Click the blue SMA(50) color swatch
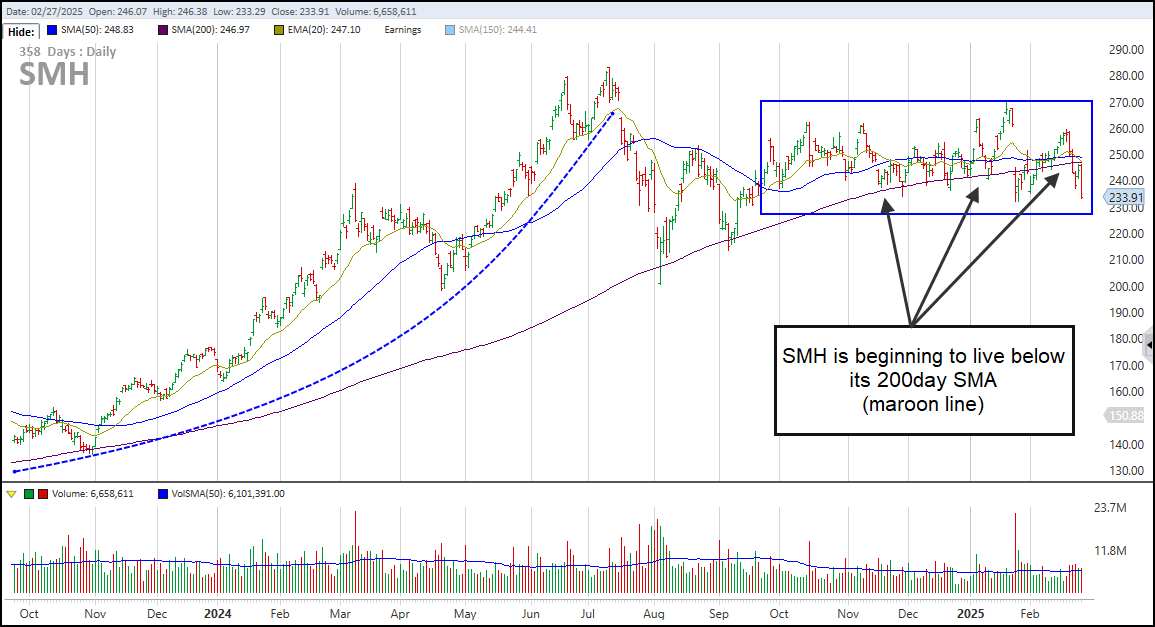Image resolution: width=1155 pixels, height=627 pixels. coord(52,30)
